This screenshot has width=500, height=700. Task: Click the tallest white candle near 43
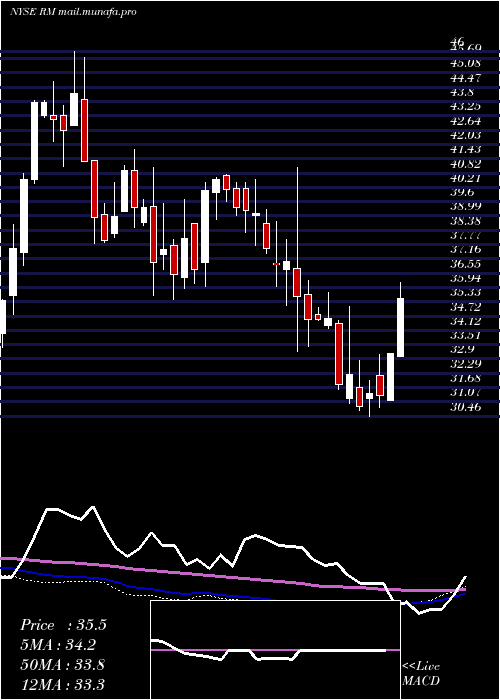(x=34, y=141)
